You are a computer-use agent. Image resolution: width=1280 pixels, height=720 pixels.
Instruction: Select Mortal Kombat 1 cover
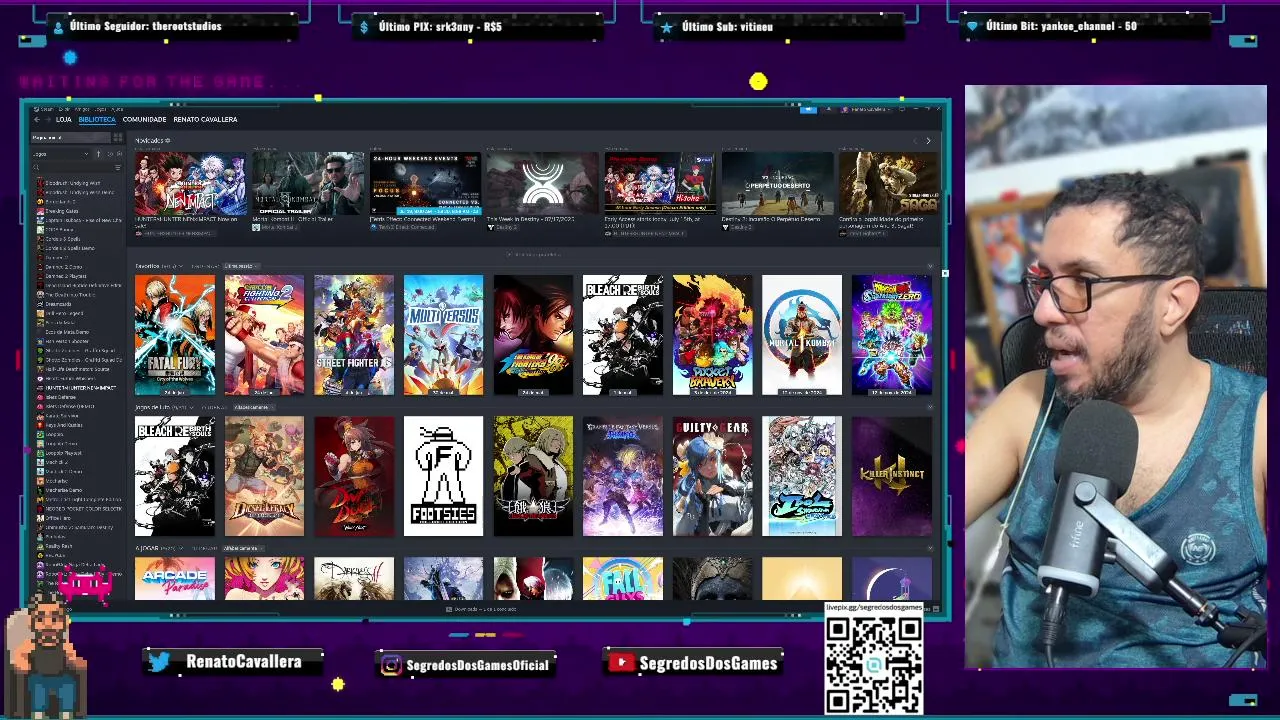click(x=802, y=335)
